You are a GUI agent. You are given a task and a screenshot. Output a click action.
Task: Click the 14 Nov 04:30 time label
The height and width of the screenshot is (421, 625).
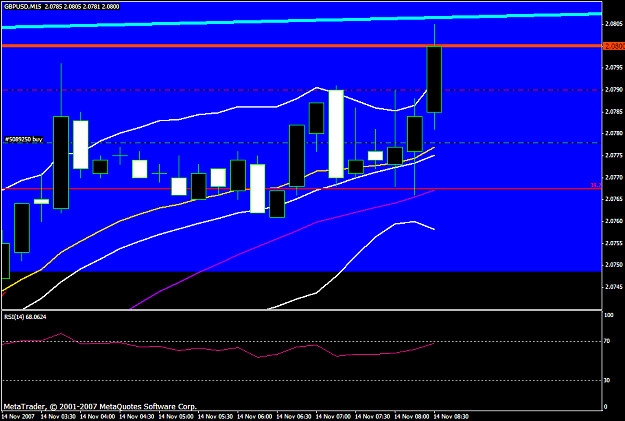(137, 417)
